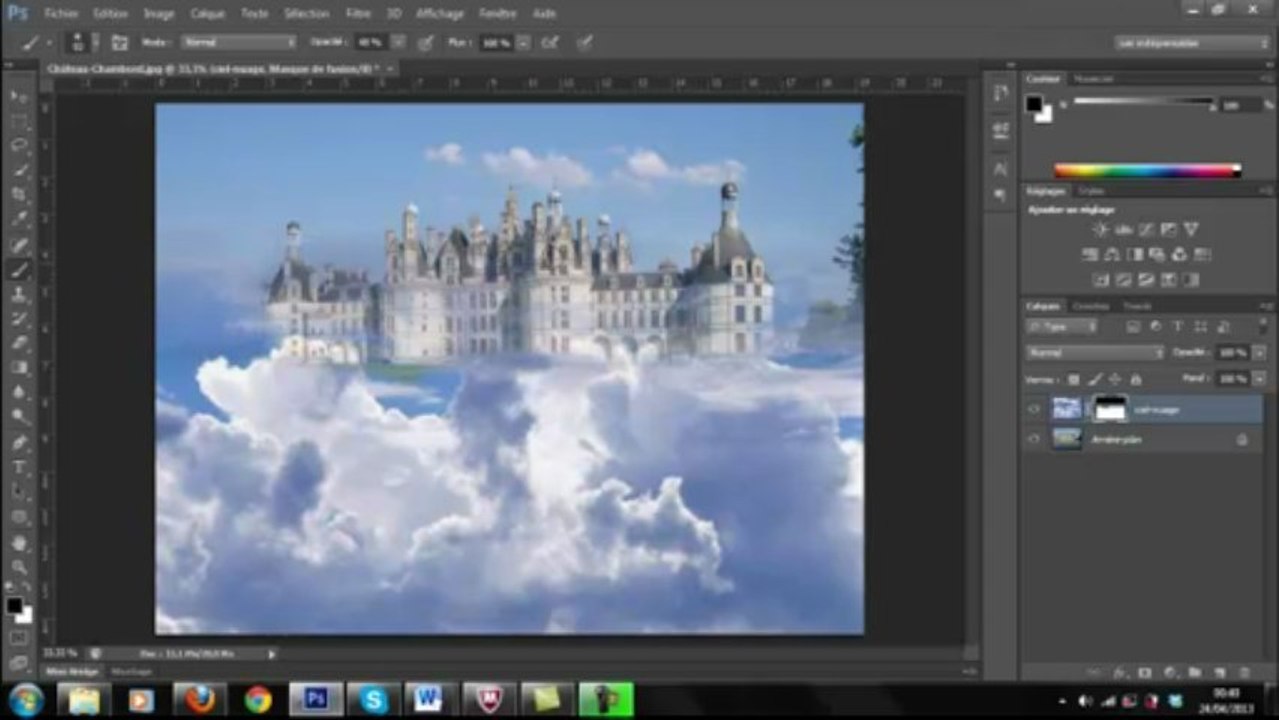
Task: Open the layer Fond fill dropdown arrow
Action: tap(1257, 379)
